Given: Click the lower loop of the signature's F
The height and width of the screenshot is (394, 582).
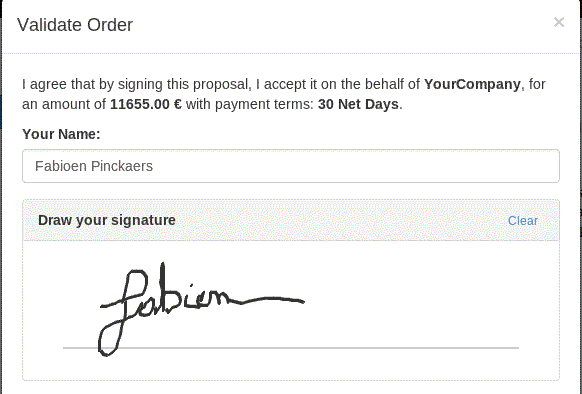Looking at the screenshot, I should [x=109, y=340].
